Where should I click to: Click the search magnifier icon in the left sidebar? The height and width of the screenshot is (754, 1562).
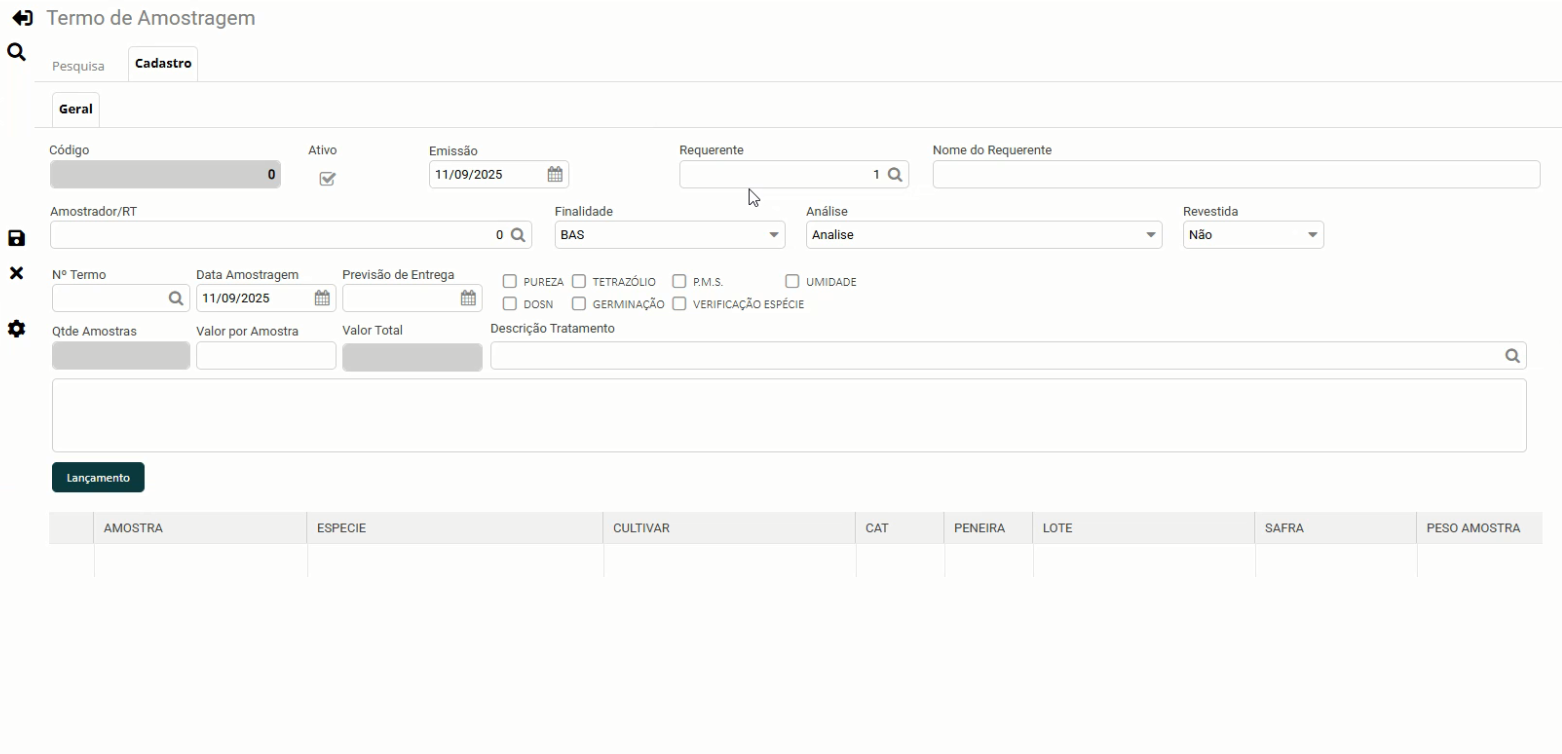point(16,51)
